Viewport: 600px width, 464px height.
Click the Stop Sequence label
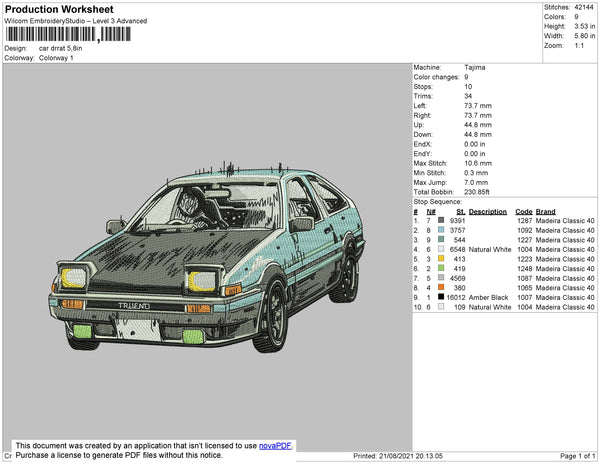441,201
